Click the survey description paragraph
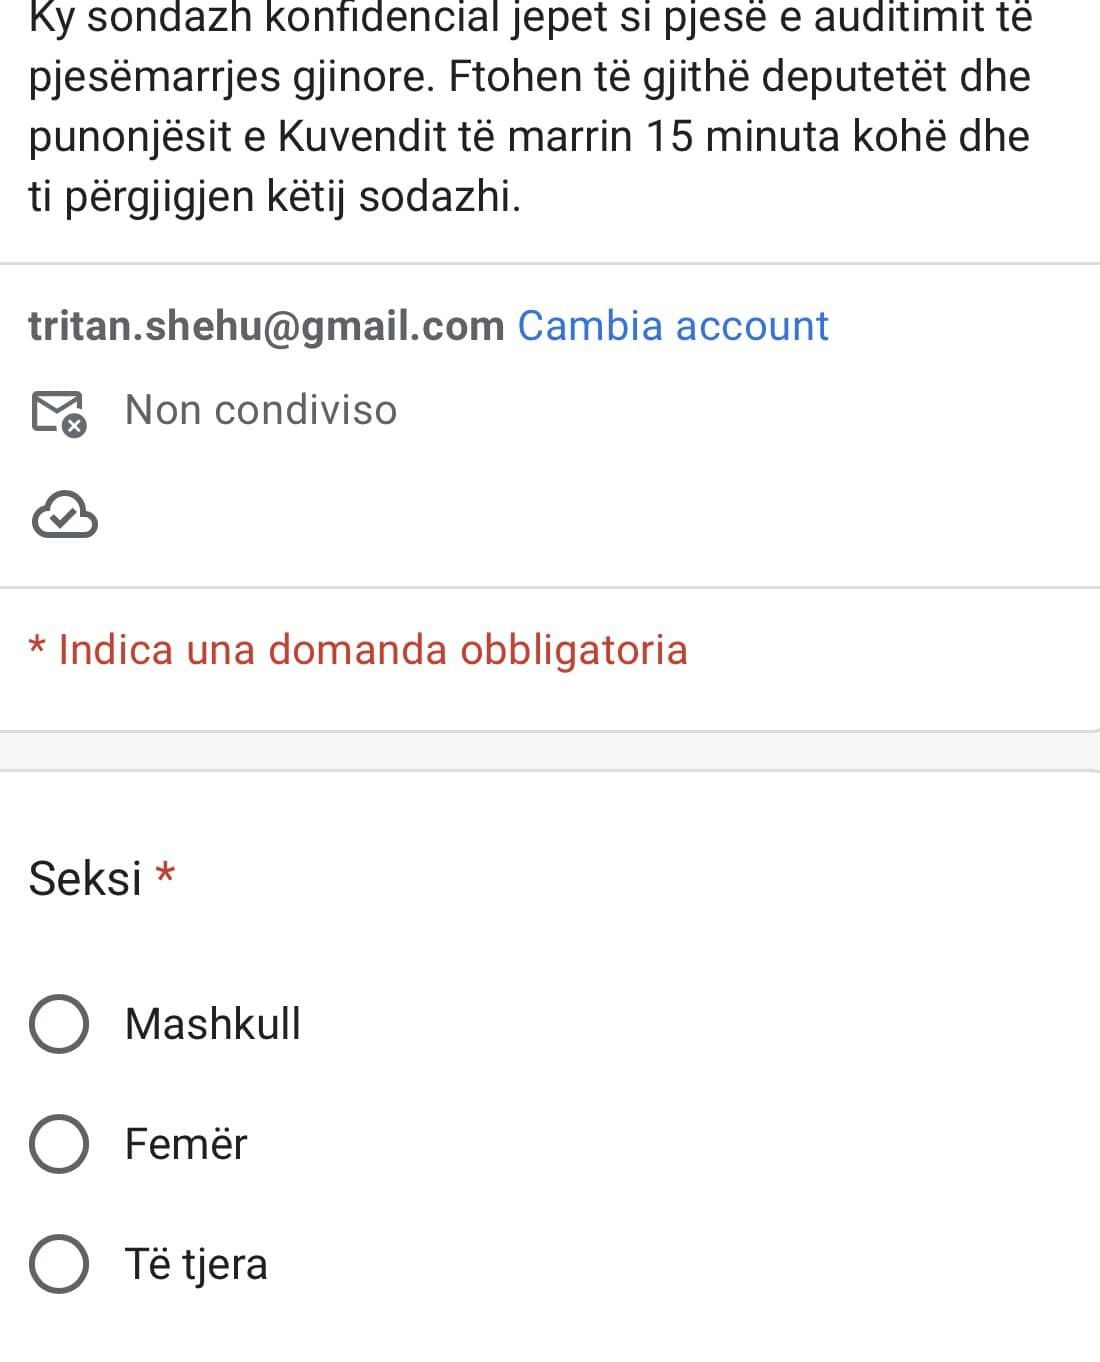Screen dimensions: 1100x1362 (530, 106)
